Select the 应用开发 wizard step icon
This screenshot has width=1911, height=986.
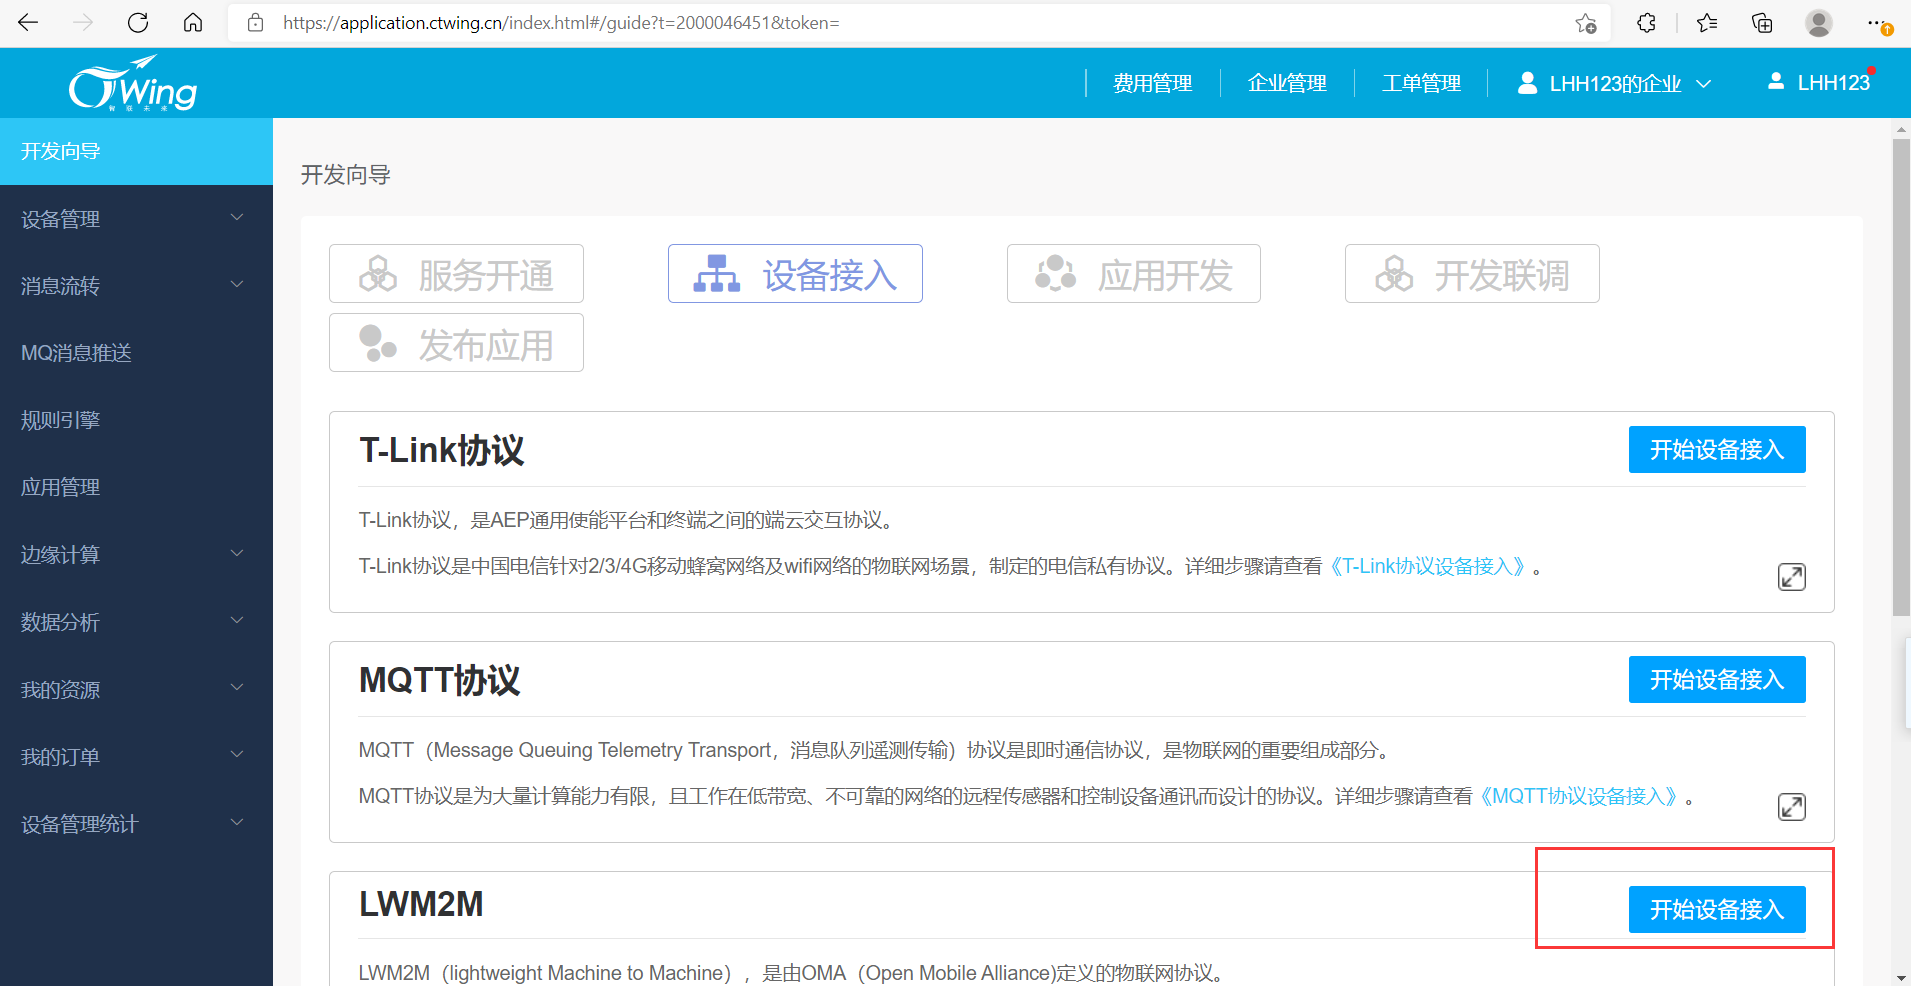click(x=1055, y=273)
